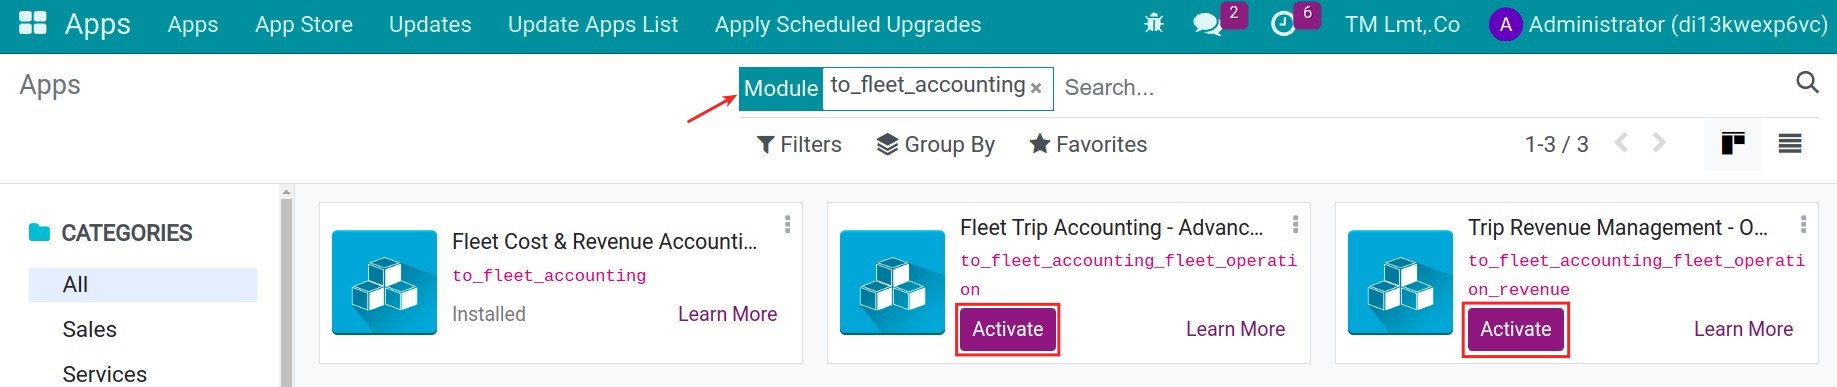
Task: Activate the Fleet Trip Accounting module
Action: pyautogui.click(x=1008, y=329)
